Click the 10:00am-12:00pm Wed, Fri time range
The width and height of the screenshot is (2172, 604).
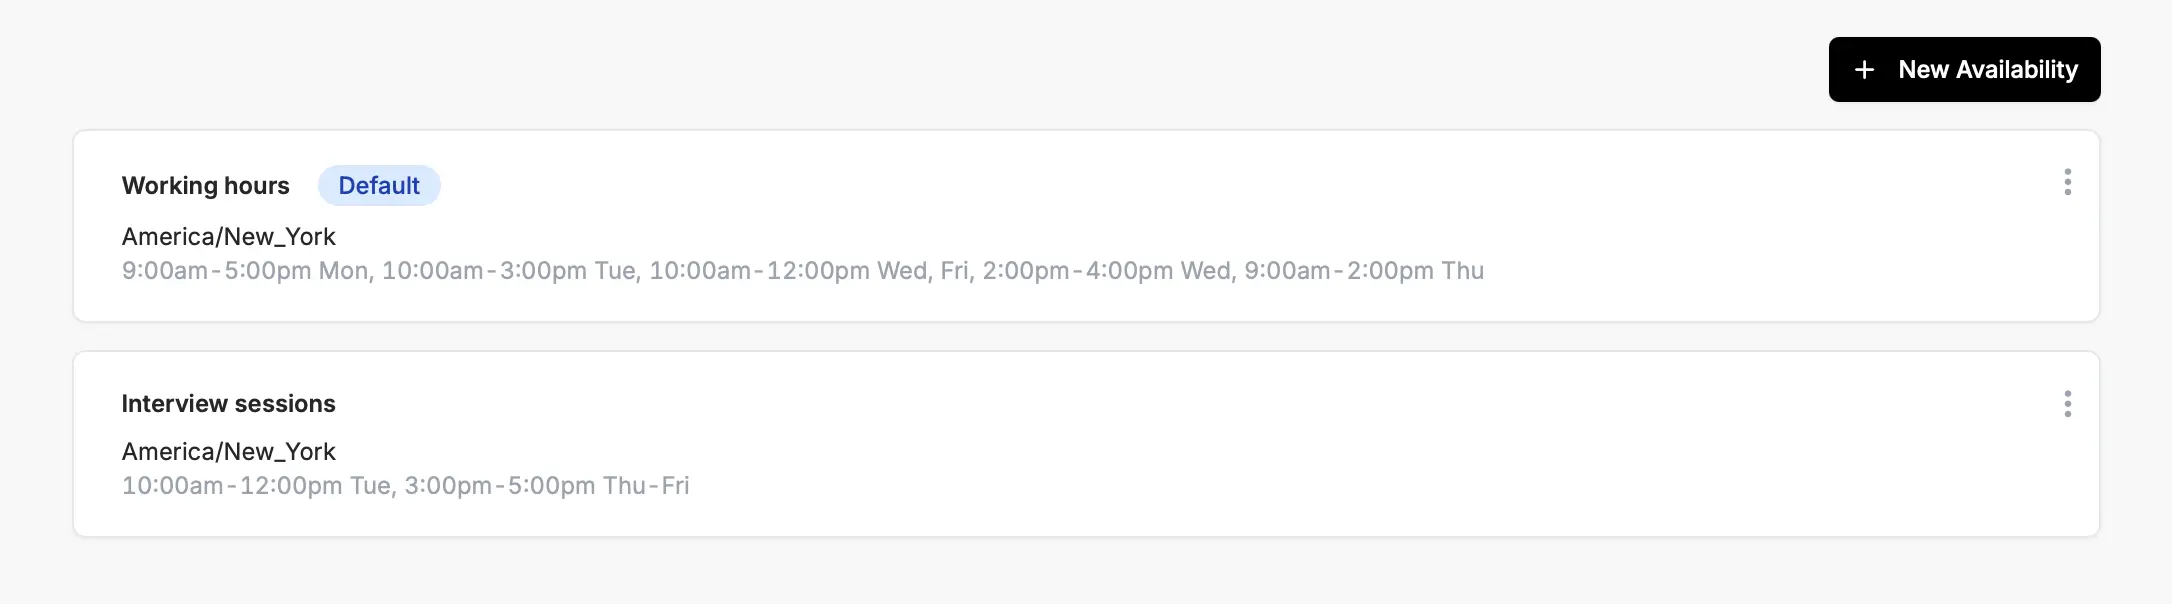809,271
